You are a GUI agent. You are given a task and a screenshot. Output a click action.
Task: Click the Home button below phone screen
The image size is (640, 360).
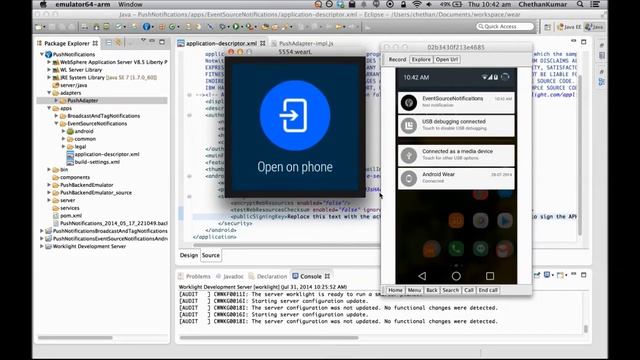point(395,290)
